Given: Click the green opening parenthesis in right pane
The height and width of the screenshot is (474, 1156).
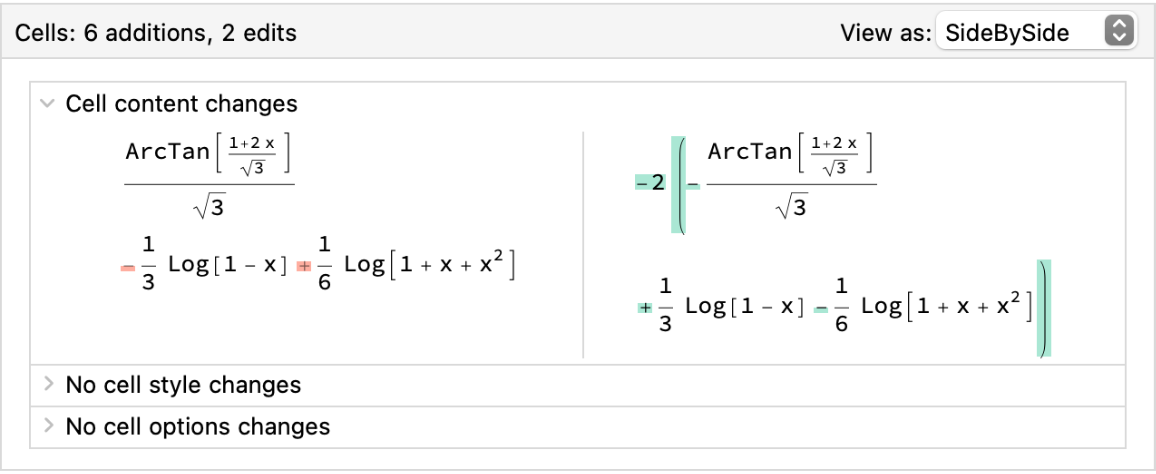Looking at the screenshot, I should [x=679, y=185].
